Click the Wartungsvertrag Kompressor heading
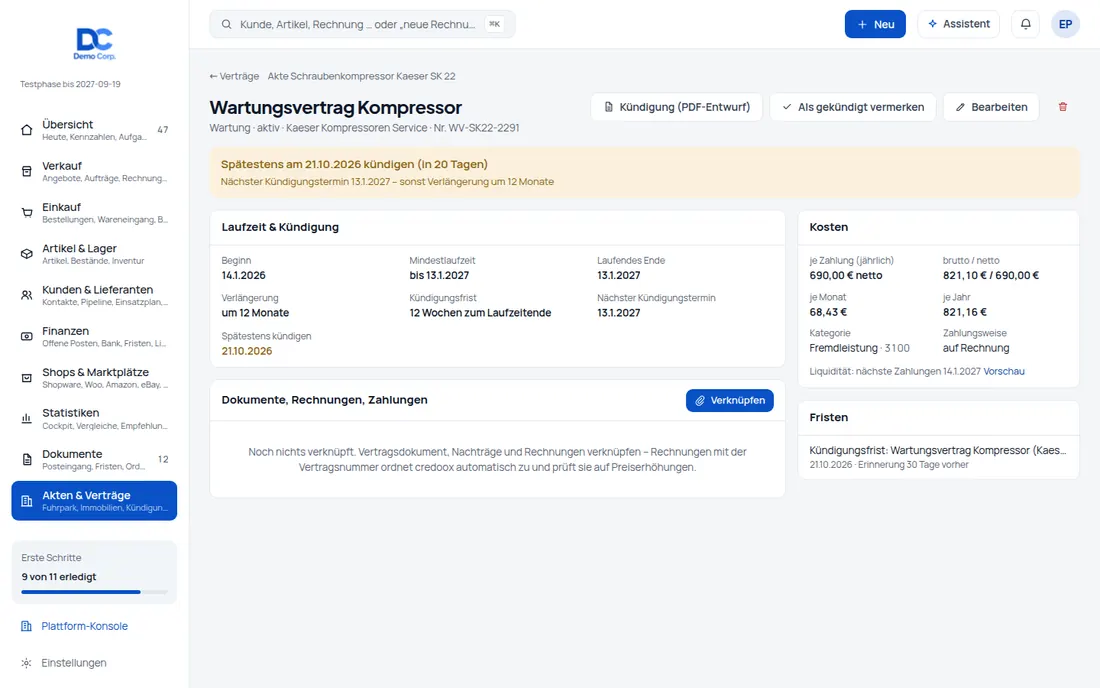 click(x=336, y=107)
